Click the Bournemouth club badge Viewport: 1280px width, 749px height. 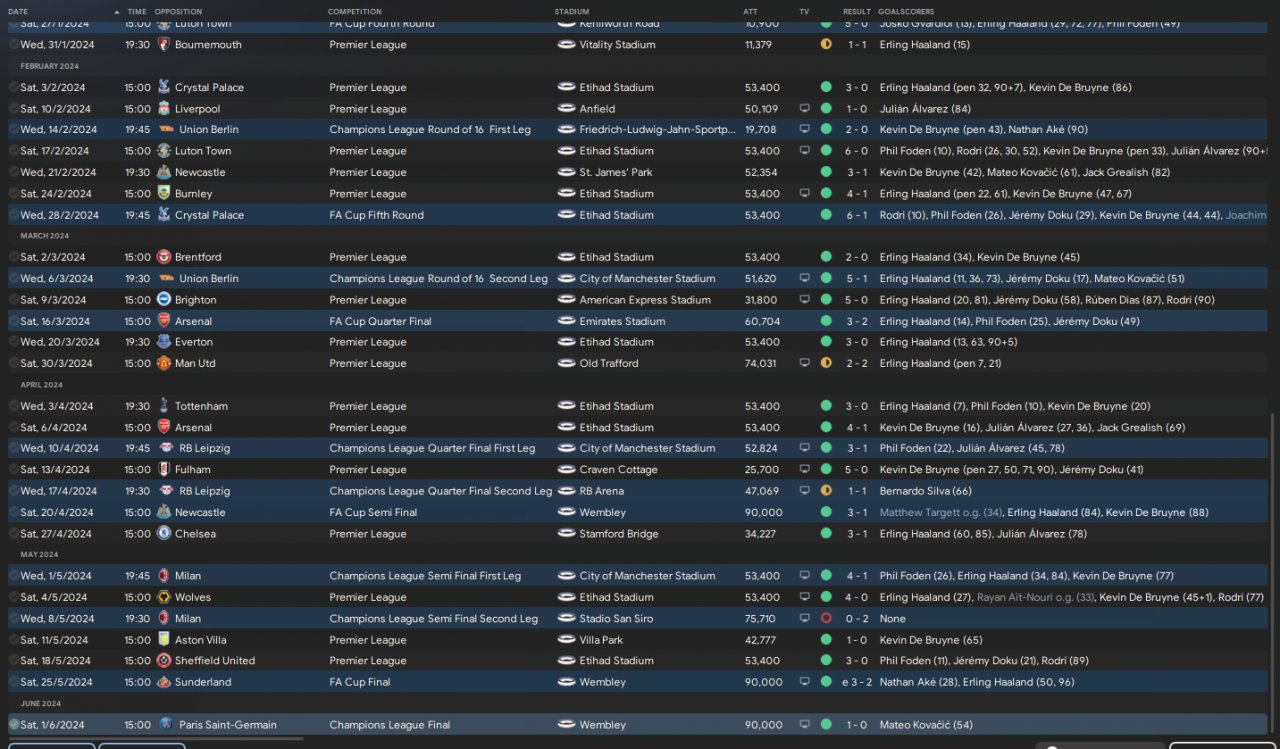(164, 45)
